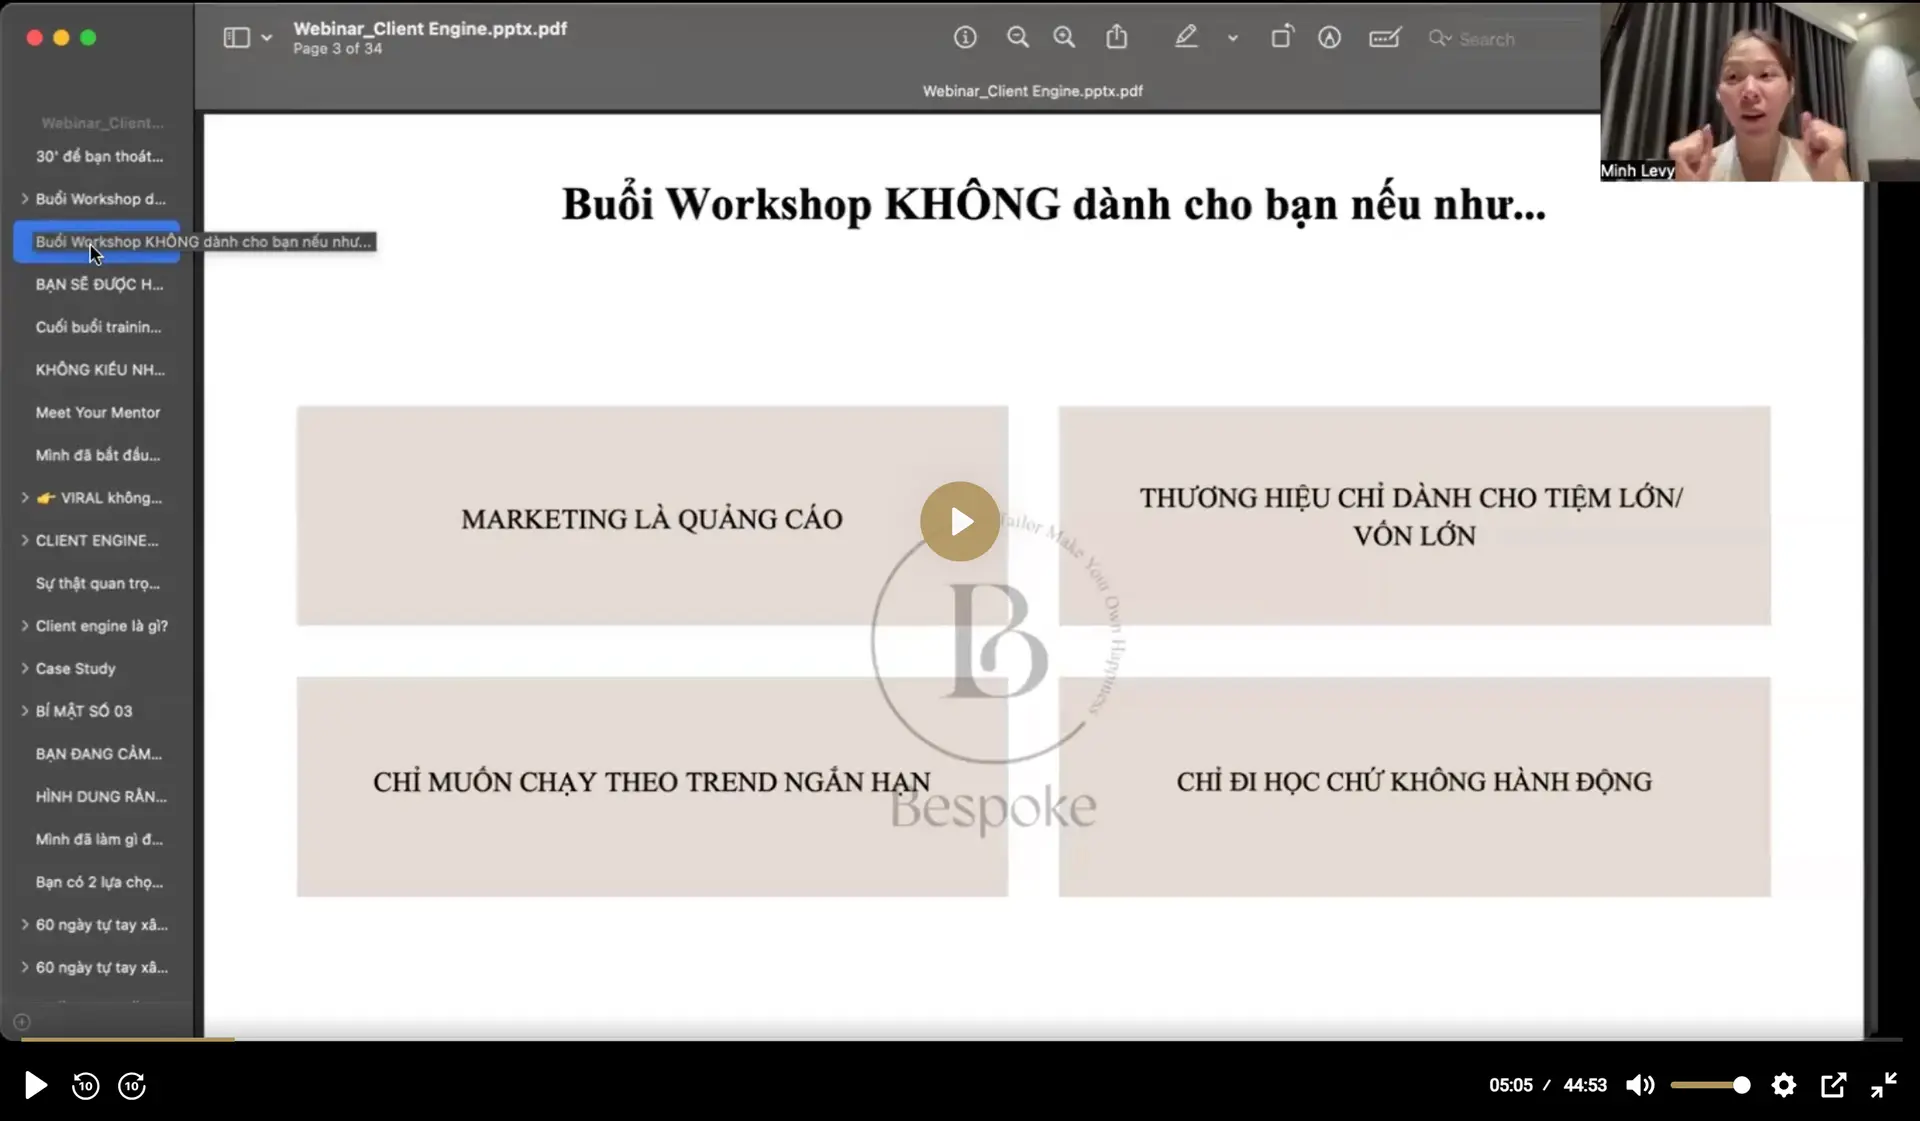Select the BÍ MẬT SỐ 03 outline item
The height and width of the screenshot is (1121, 1920).
pyautogui.click(x=84, y=711)
